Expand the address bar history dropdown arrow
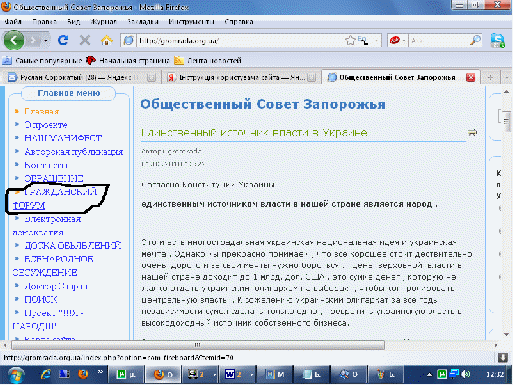Screen dimensions: 513x385 pyautogui.click(x=376, y=41)
